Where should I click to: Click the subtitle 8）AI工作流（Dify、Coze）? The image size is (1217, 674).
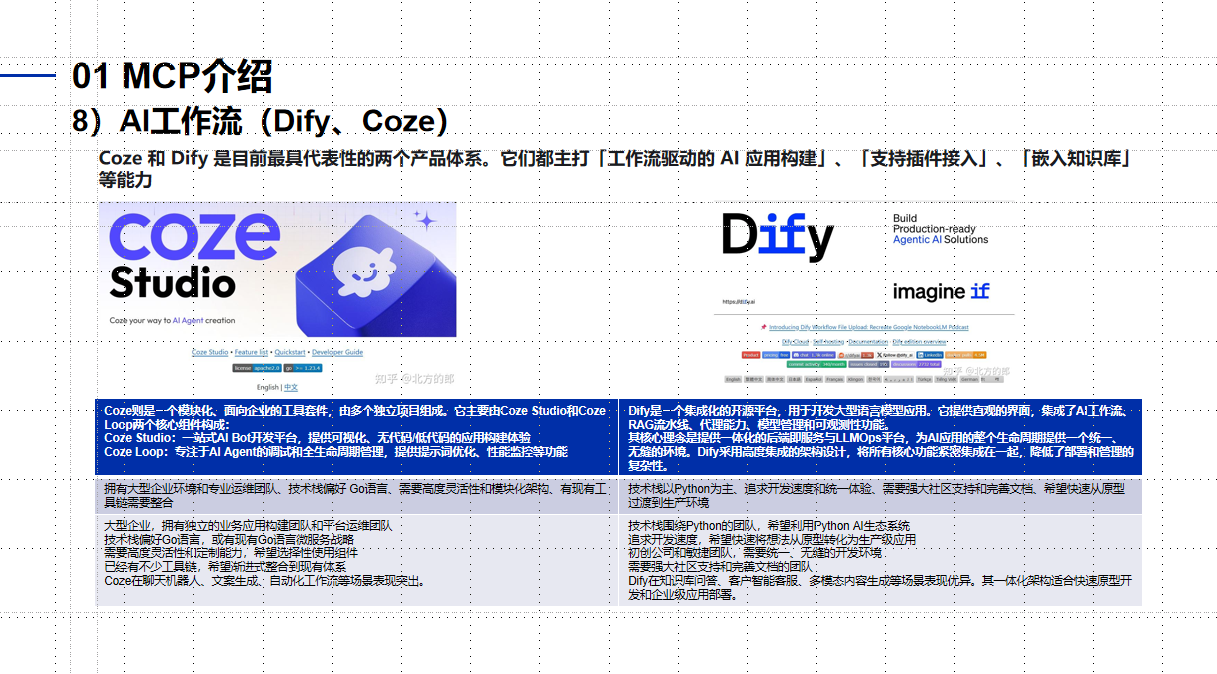point(260,122)
